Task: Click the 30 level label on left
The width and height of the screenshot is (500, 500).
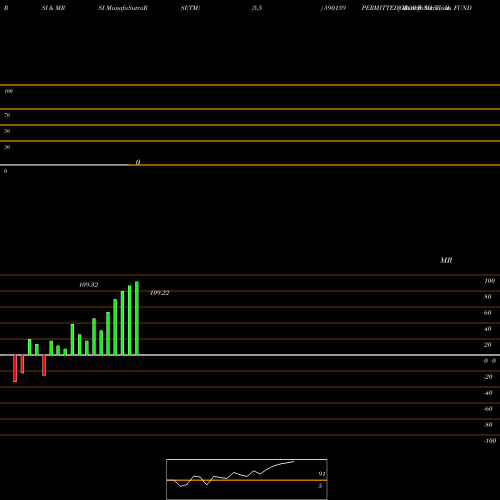Action: [x=7, y=147]
